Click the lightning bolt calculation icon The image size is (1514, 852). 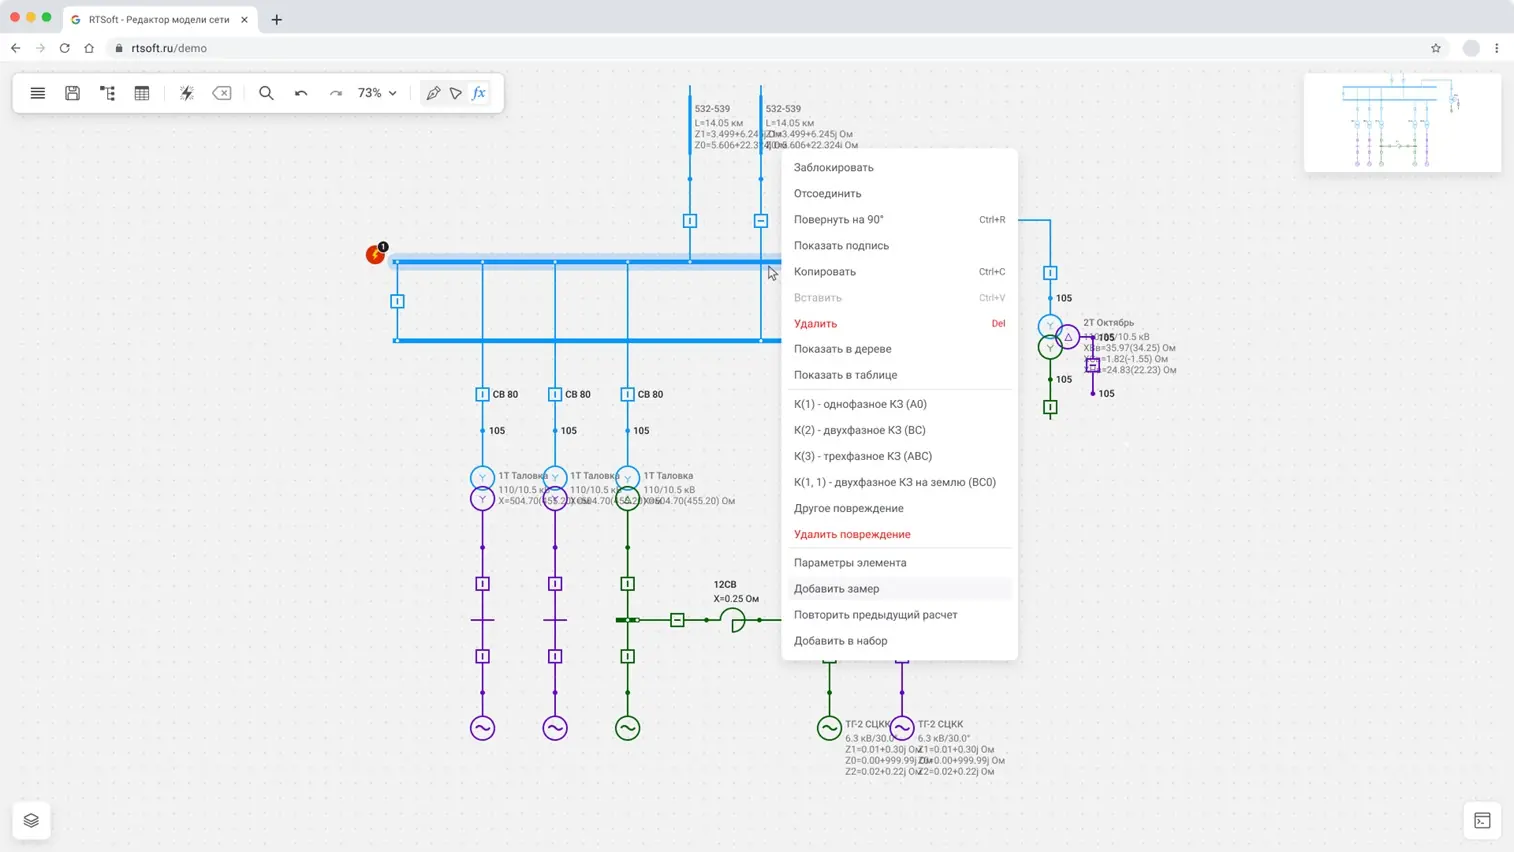click(186, 93)
